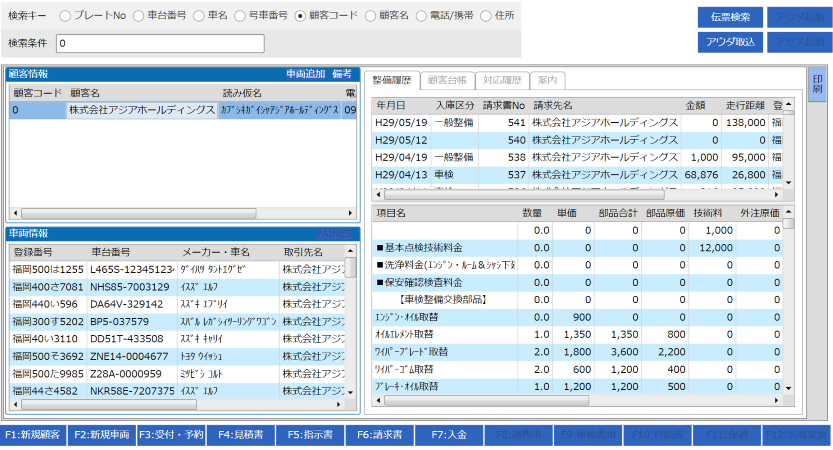Screen dimensions: 833x450
Task: Pick 住所 search key option
Action: coord(486,16)
